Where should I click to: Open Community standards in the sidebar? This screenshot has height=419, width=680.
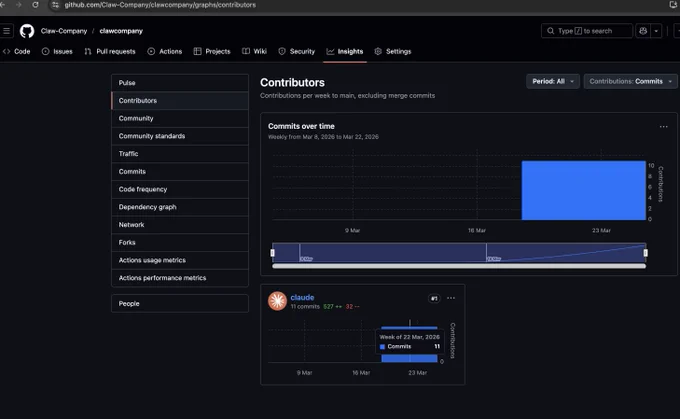(x=180, y=136)
